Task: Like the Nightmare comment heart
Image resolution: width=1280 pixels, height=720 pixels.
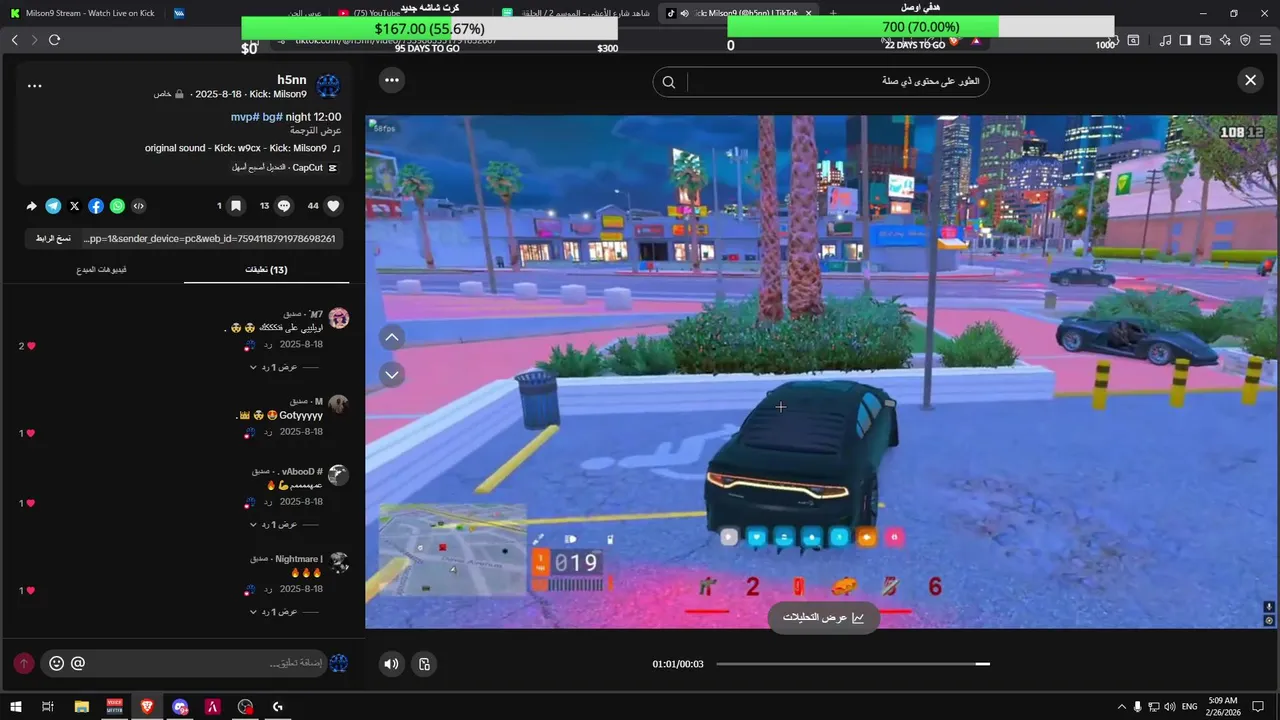Action: pyautogui.click(x=31, y=591)
